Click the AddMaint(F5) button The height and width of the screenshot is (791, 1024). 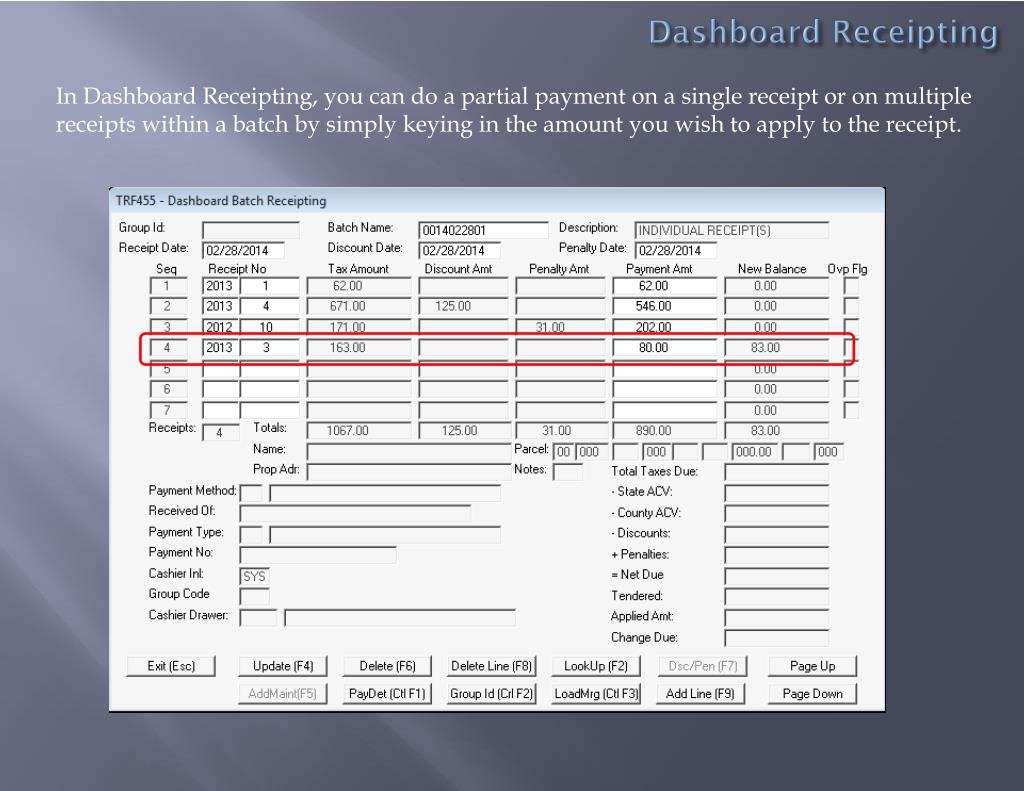pos(283,694)
